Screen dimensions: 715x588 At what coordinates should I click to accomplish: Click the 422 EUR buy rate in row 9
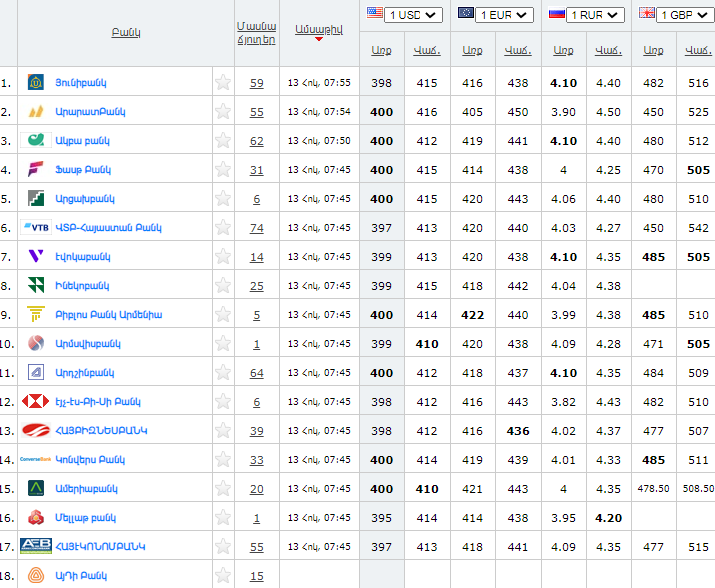pos(472,315)
